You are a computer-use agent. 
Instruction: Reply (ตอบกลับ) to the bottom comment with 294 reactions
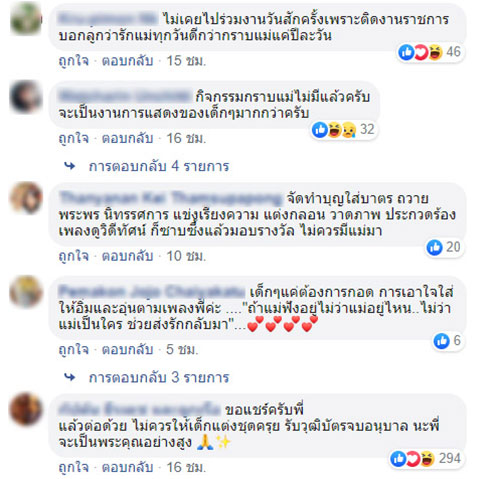127,467
